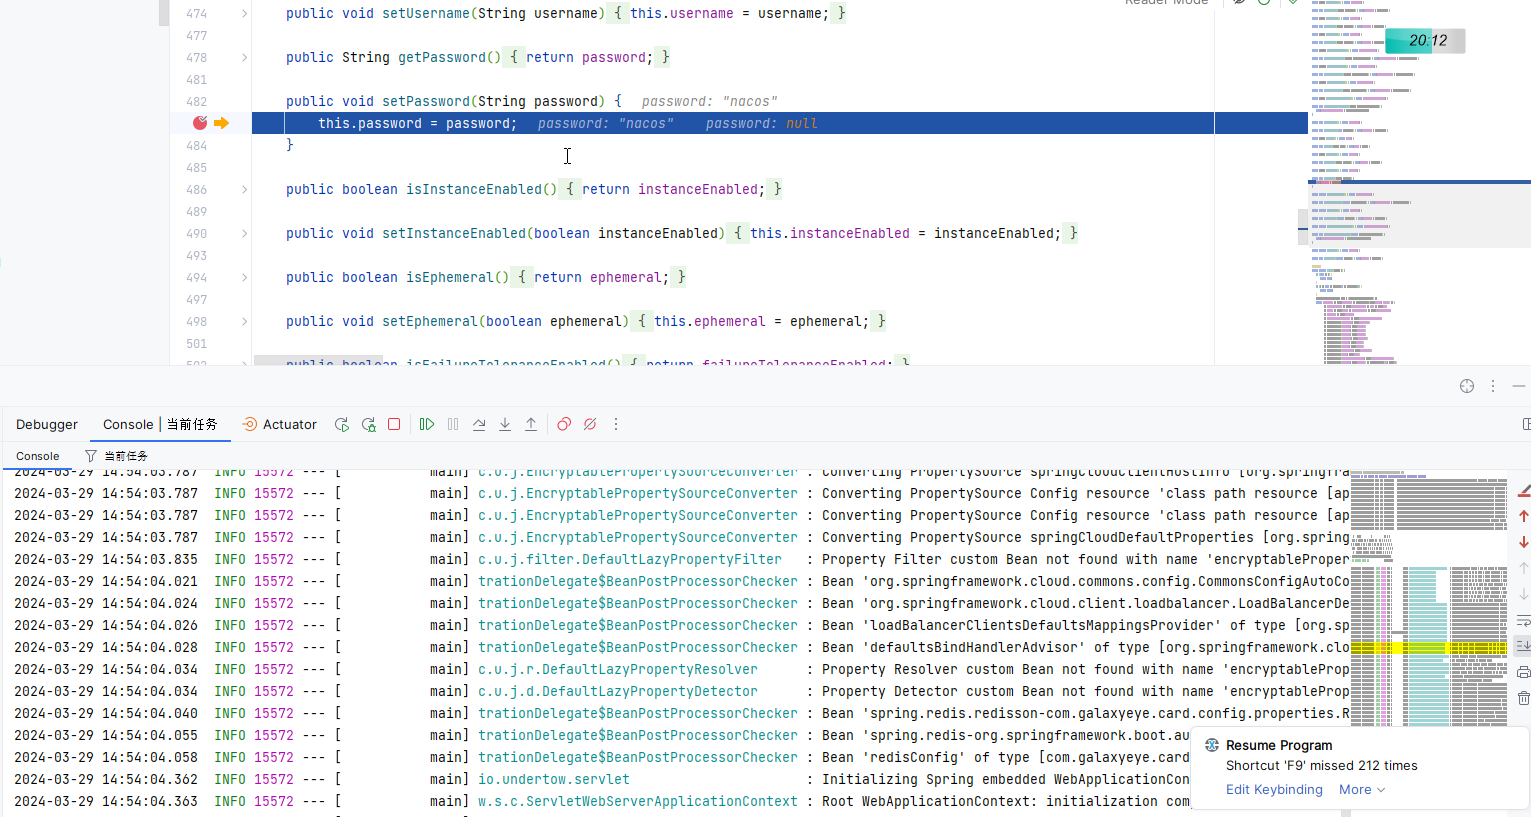This screenshot has width=1531, height=817.
Task: Open the Actuator tab
Action: [280, 424]
